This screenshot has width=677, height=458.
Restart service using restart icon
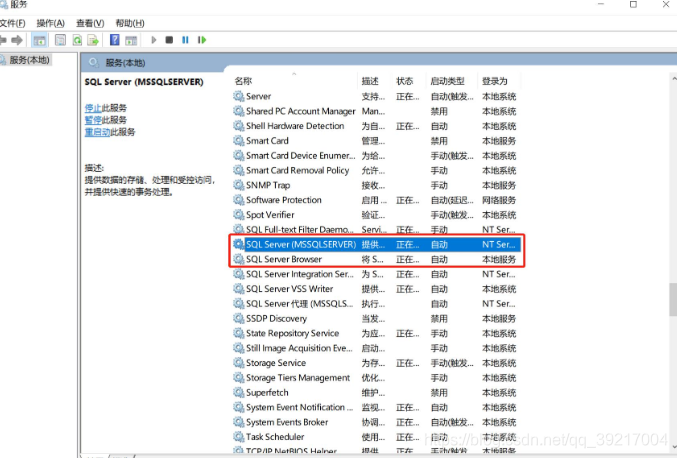(202, 40)
